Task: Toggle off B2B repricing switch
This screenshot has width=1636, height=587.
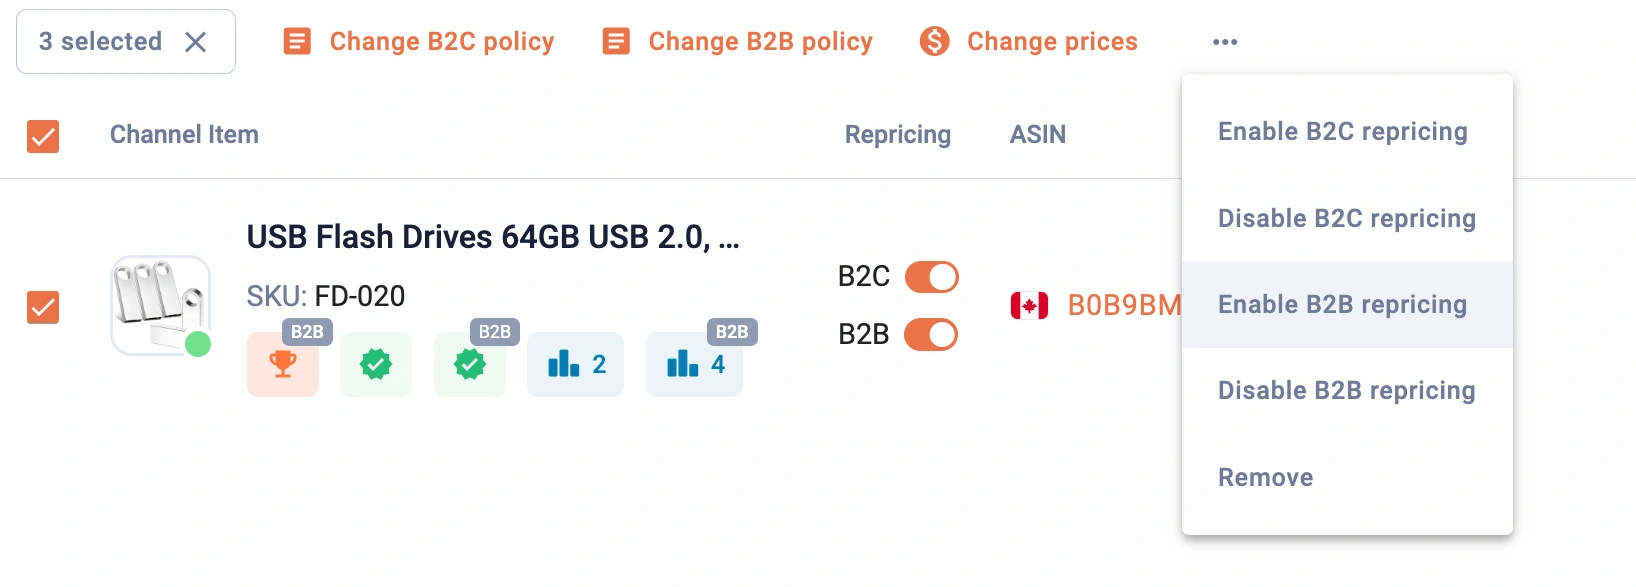Action: 931,335
